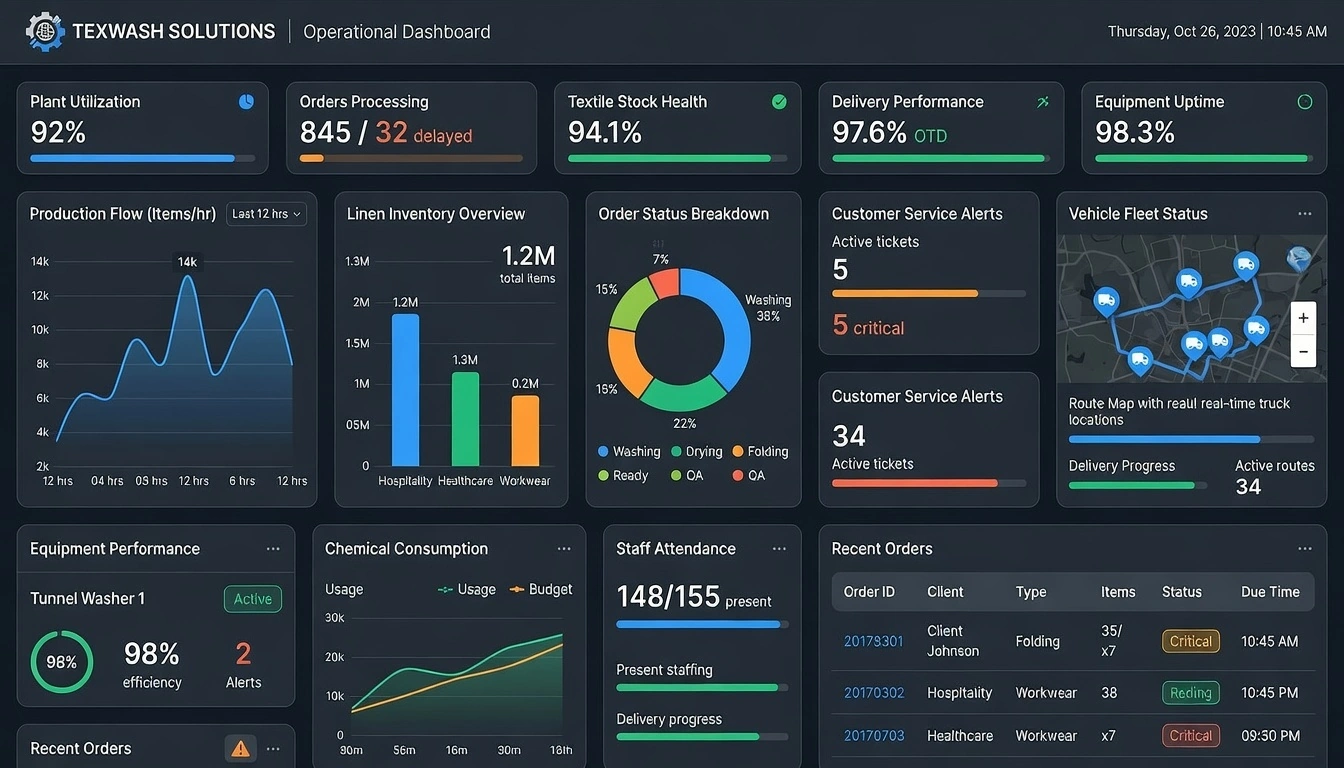Open the Recent Orders table panel menu
Viewport: 1344px width, 768px height.
click(x=1304, y=548)
